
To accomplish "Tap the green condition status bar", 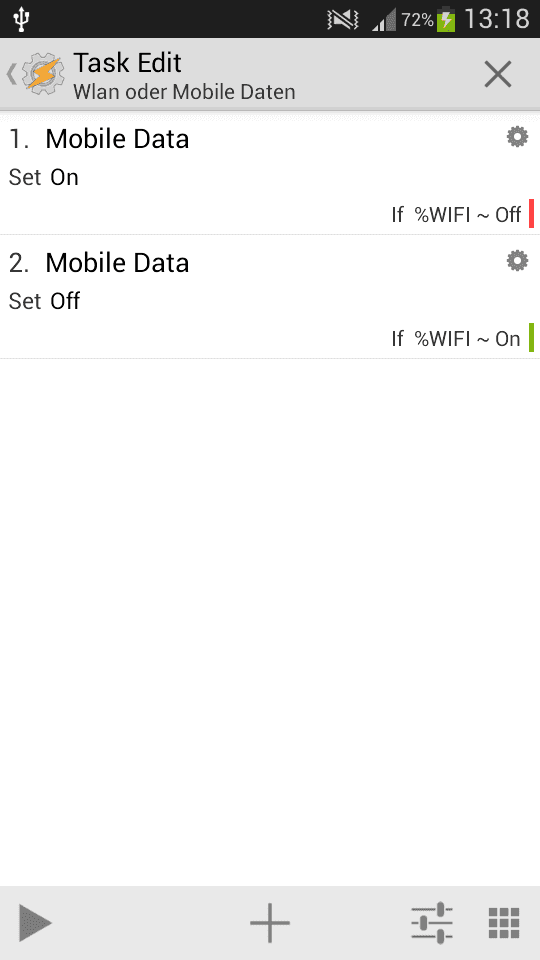I will click(x=531, y=337).
